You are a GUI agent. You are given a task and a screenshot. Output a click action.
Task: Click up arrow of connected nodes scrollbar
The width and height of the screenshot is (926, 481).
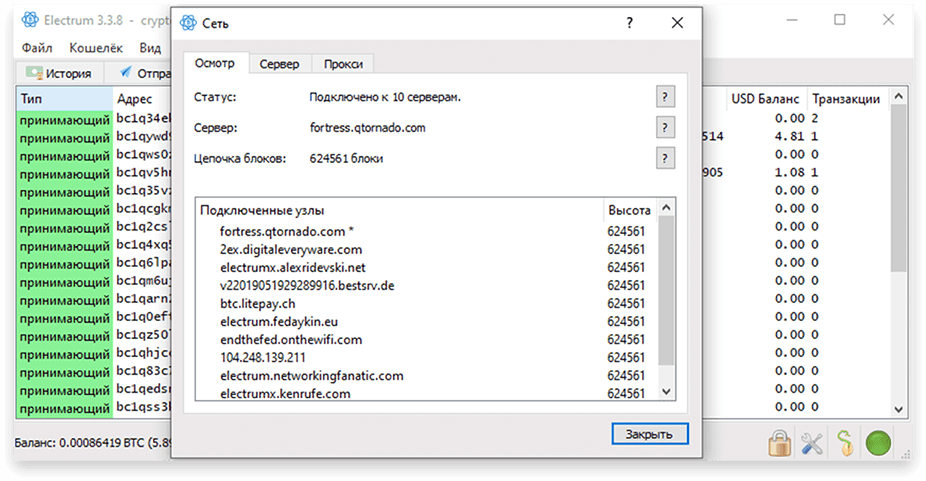[x=666, y=207]
